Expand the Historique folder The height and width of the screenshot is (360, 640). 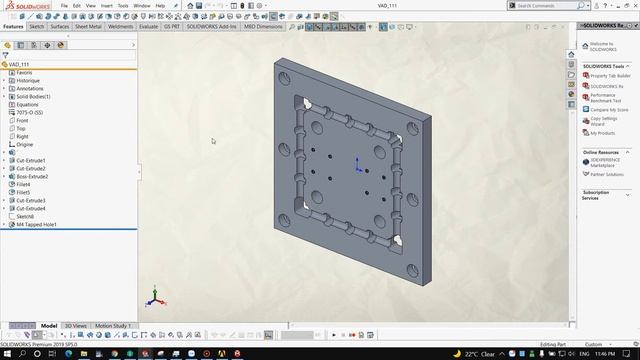[4, 81]
